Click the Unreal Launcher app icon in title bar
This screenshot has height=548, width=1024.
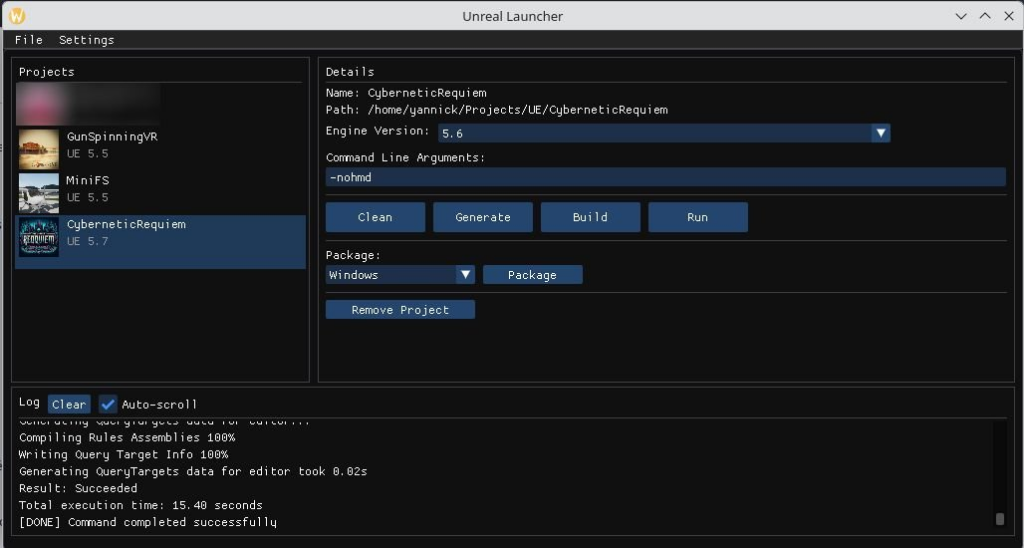pyautogui.click(x=18, y=16)
